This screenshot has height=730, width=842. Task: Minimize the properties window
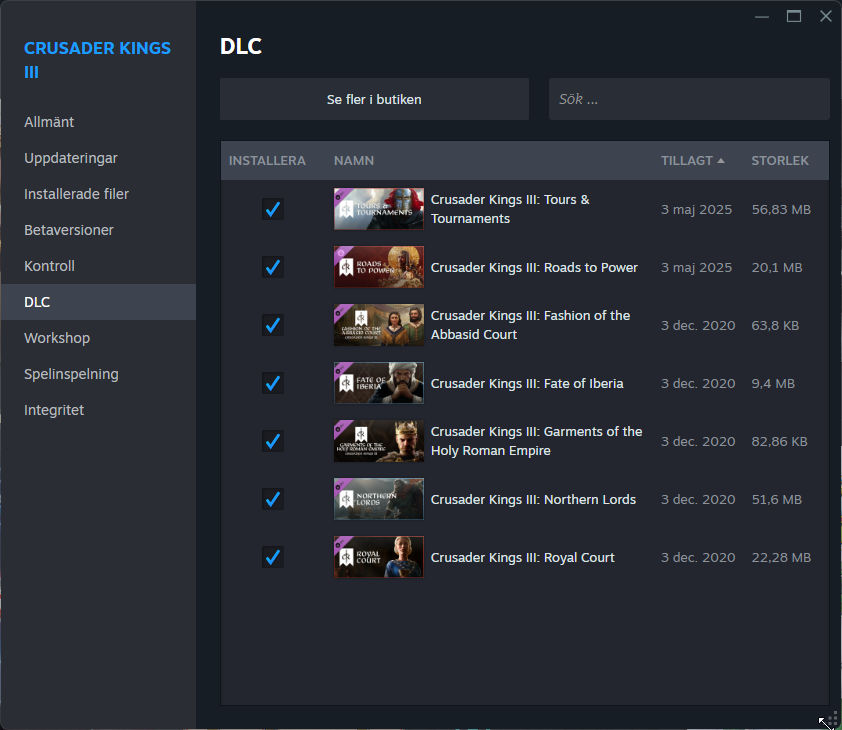762,17
